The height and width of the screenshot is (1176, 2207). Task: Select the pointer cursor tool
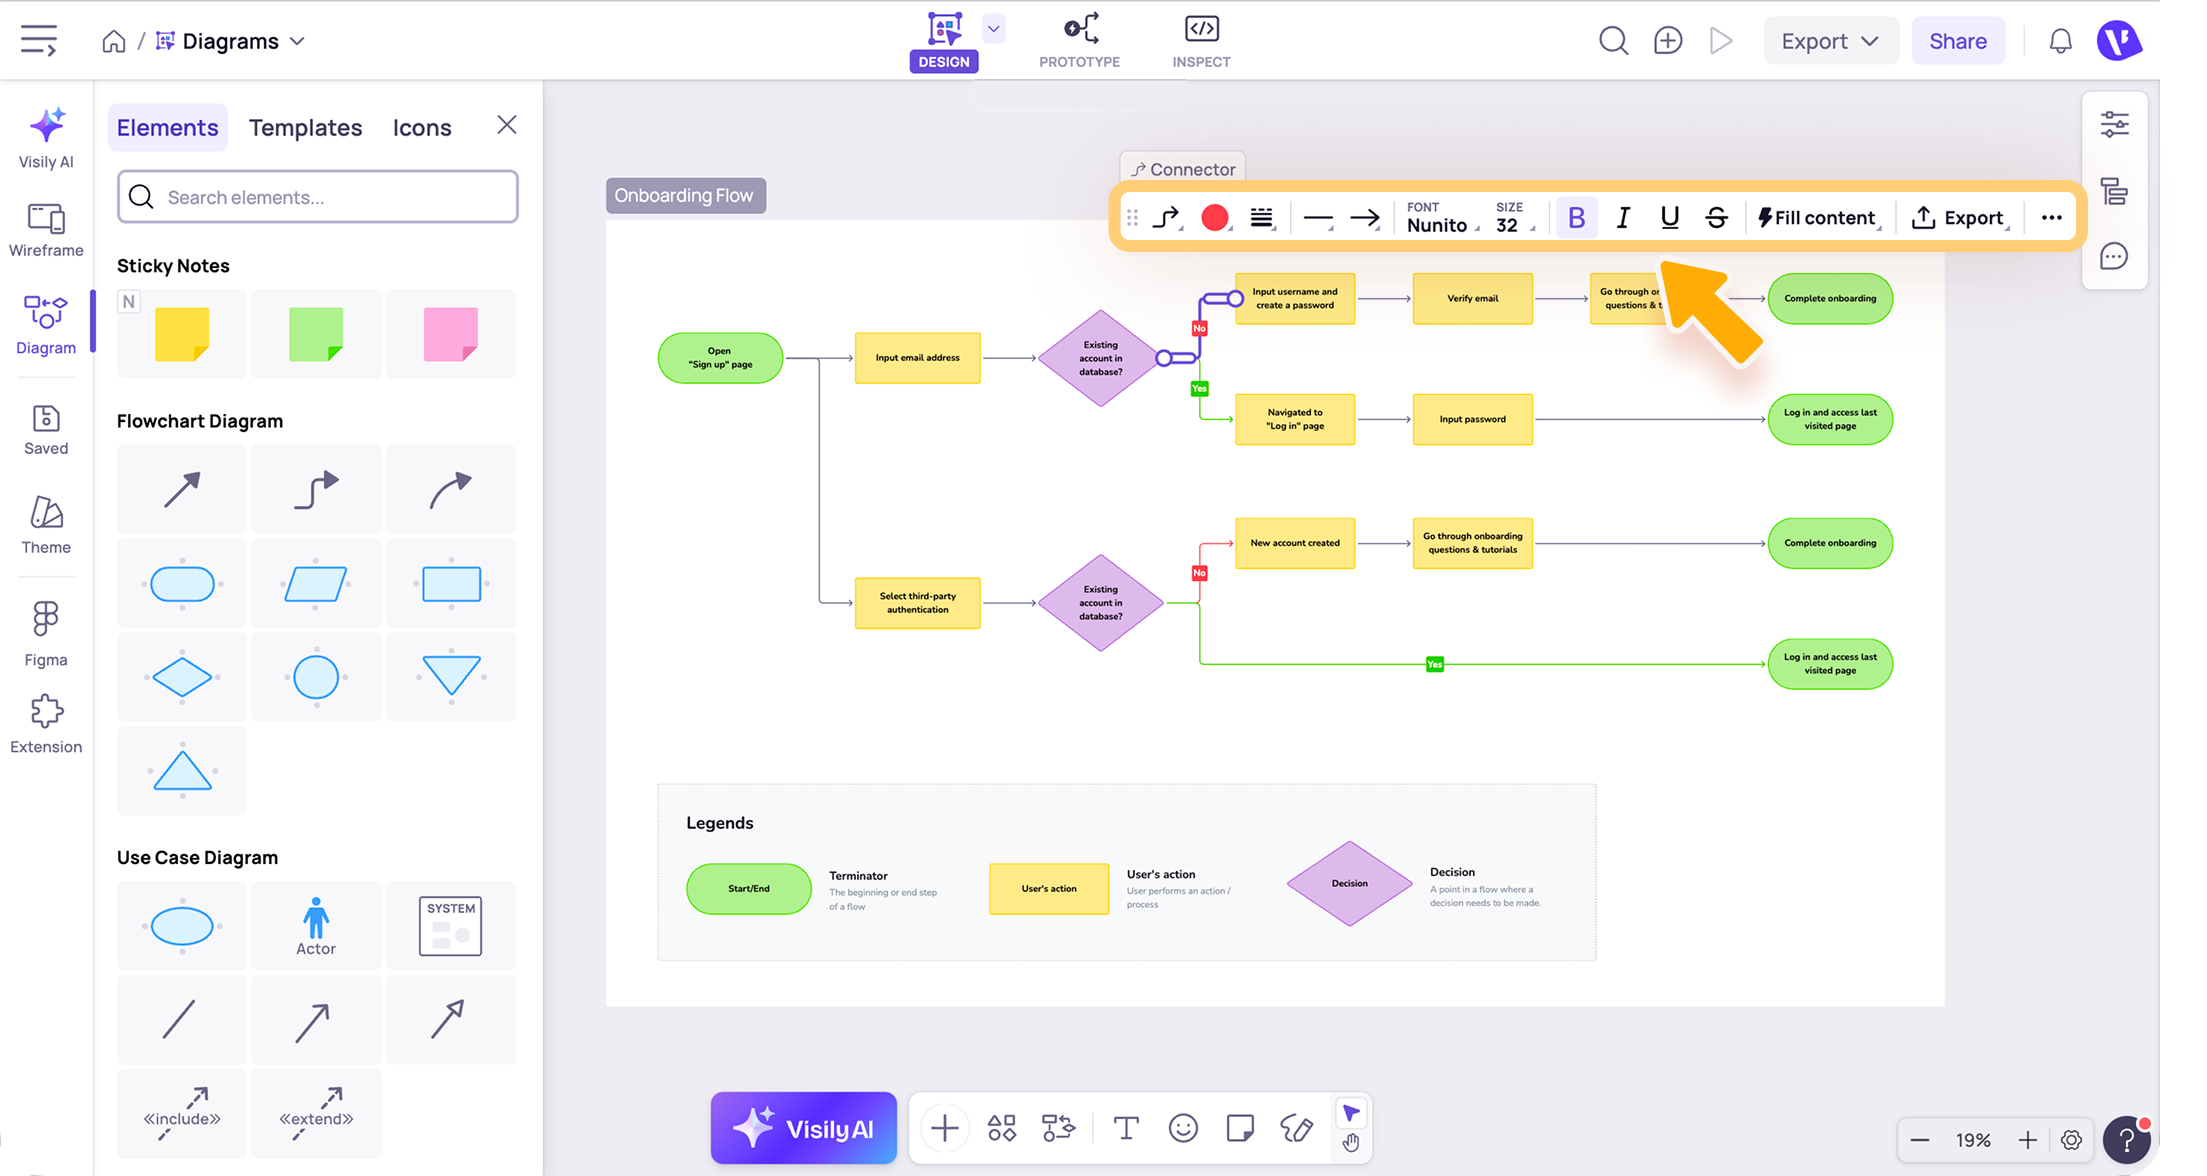[x=1351, y=1114]
